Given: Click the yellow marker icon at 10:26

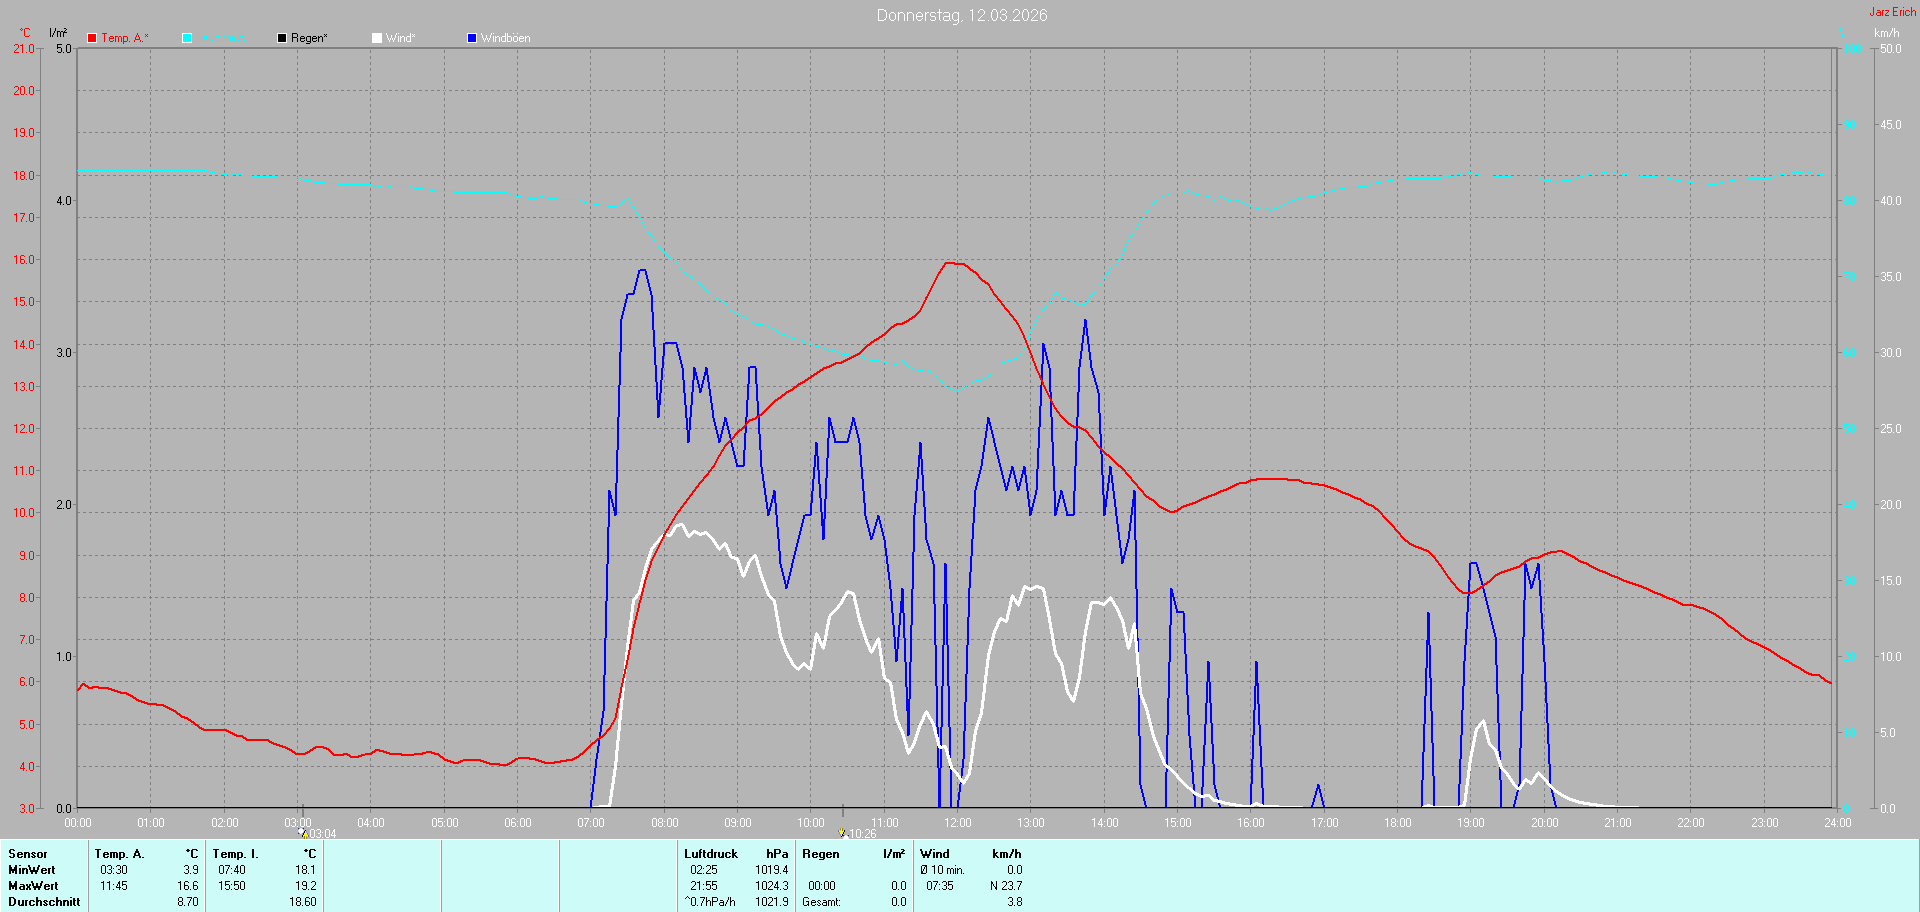Looking at the screenshot, I should pyautogui.click(x=842, y=832).
